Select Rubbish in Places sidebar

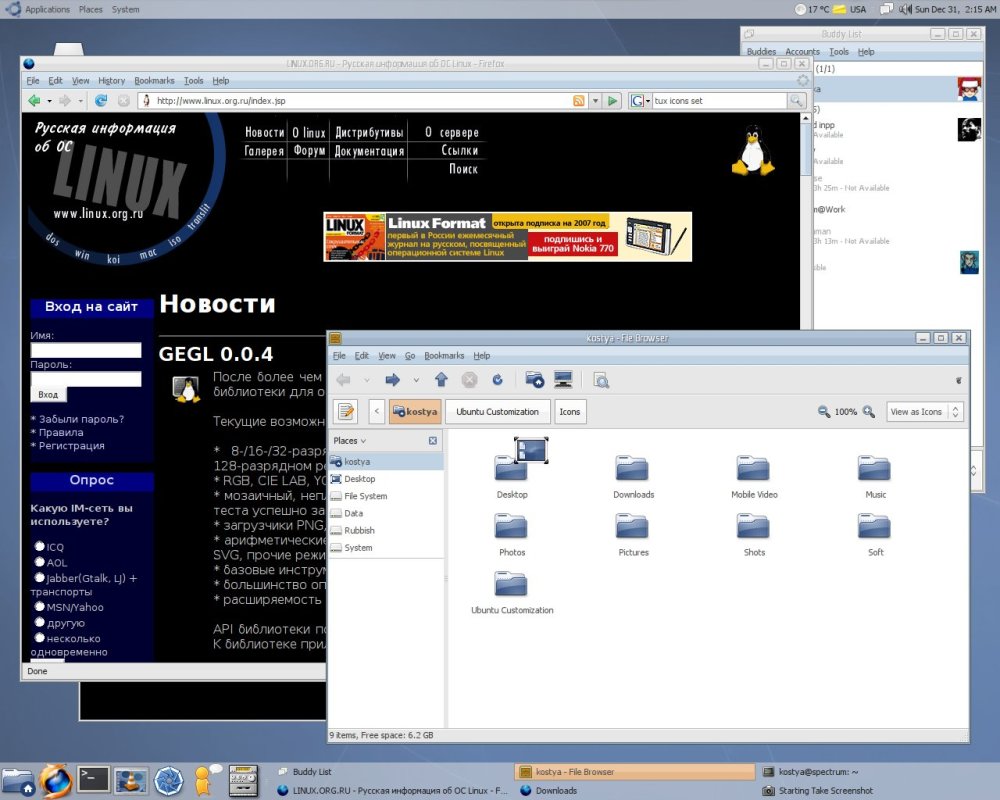pos(359,530)
